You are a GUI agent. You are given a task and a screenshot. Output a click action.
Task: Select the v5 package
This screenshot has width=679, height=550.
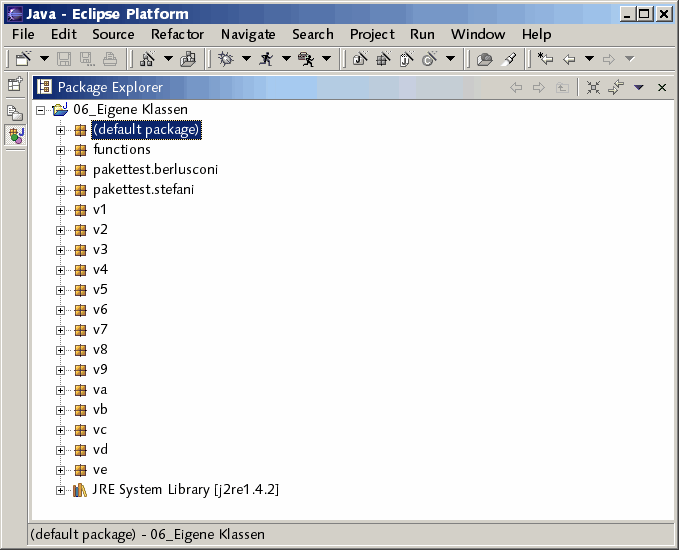pyautogui.click(x=100, y=290)
